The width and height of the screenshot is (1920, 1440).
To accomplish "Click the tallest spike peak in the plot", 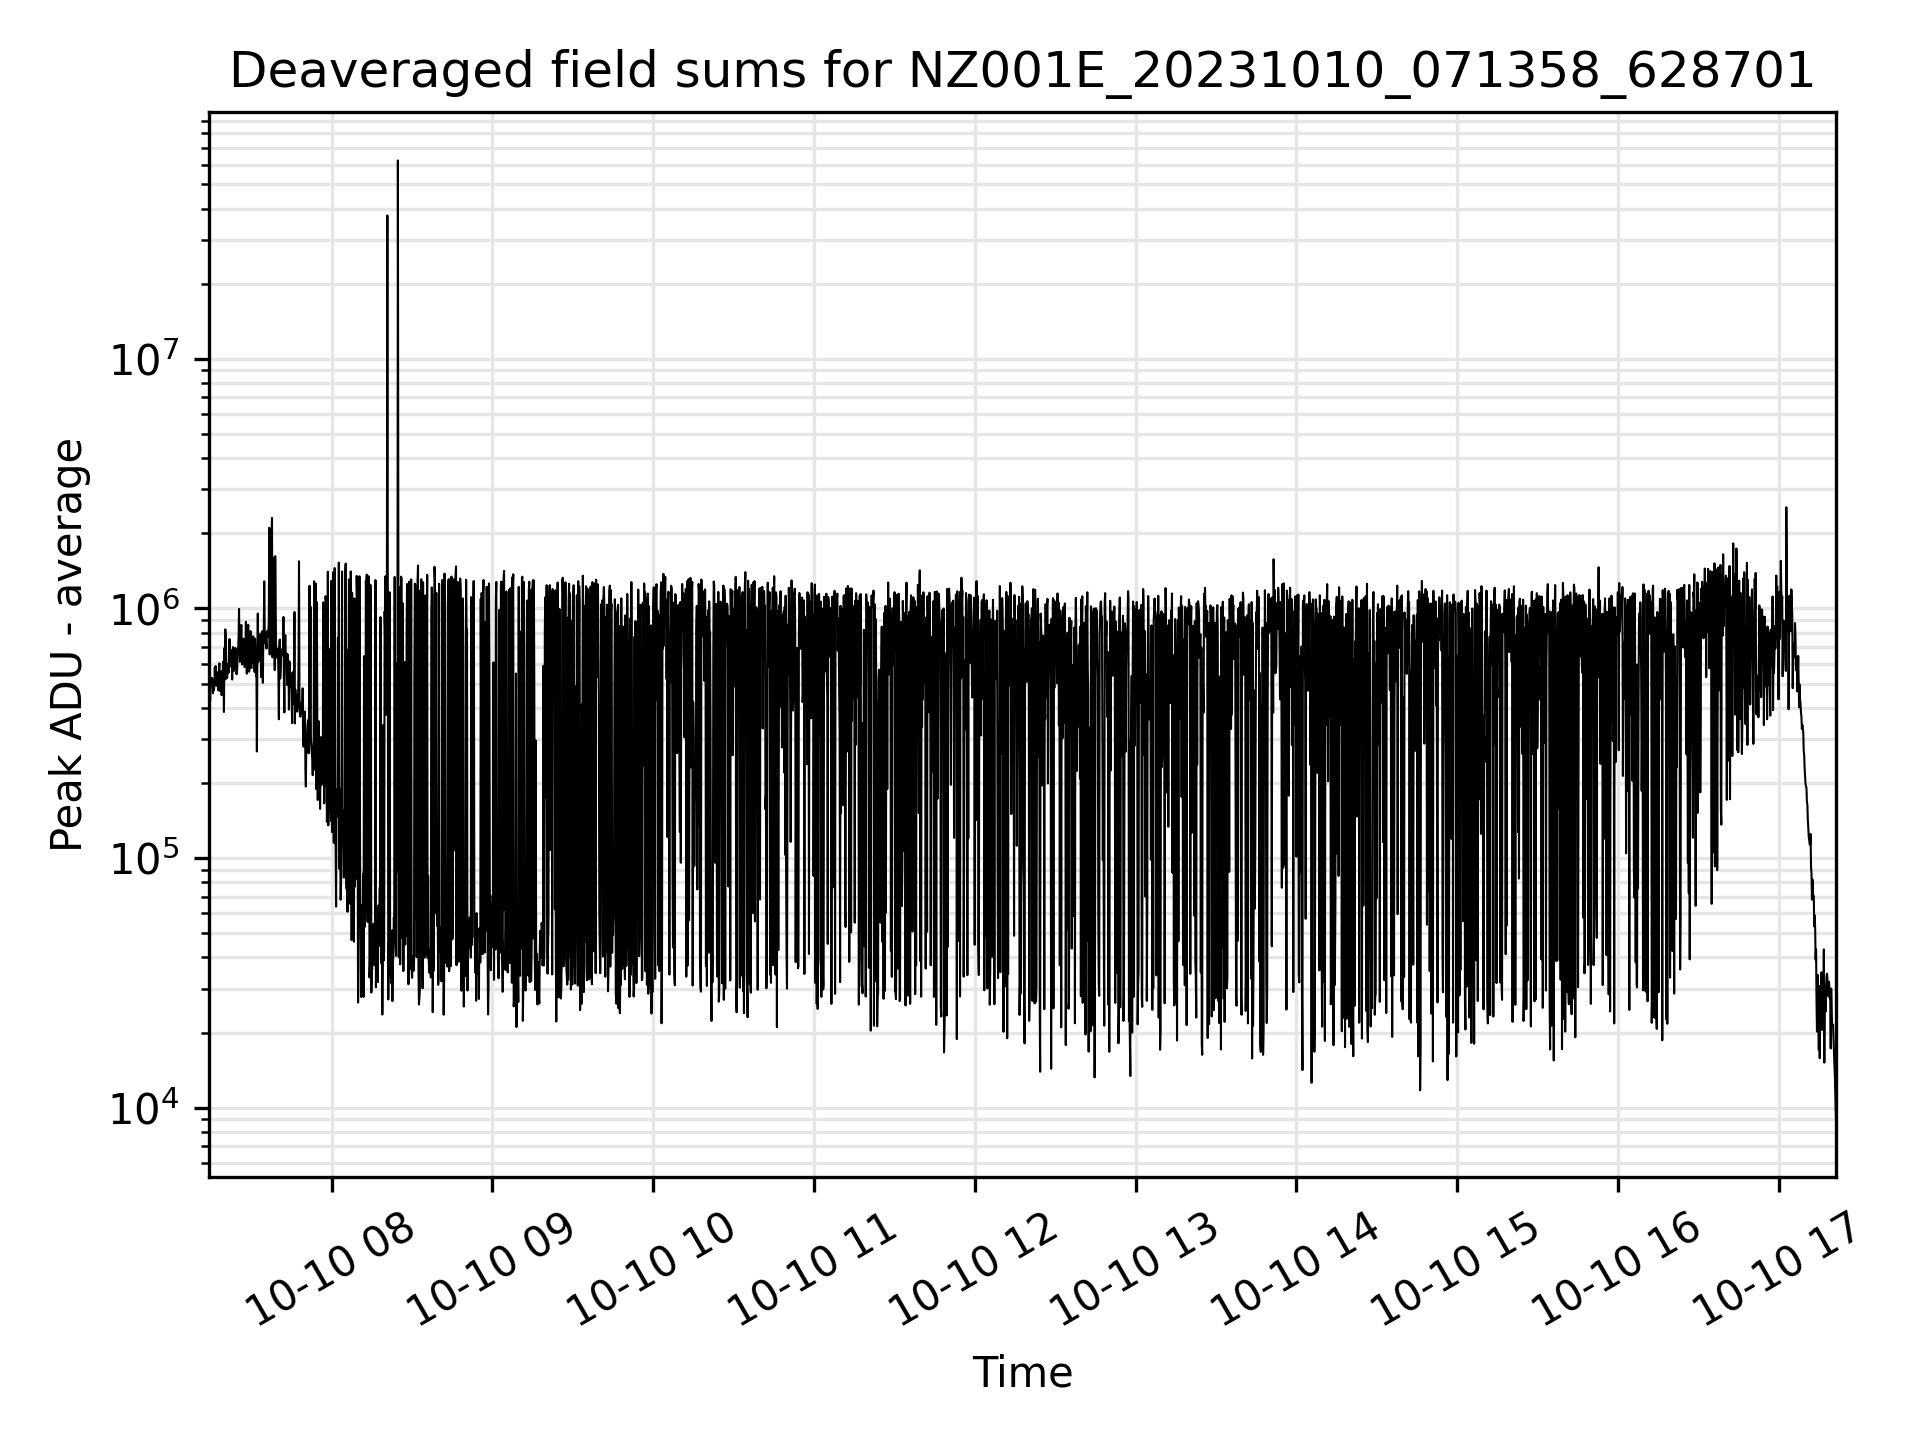I will tap(398, 161).
